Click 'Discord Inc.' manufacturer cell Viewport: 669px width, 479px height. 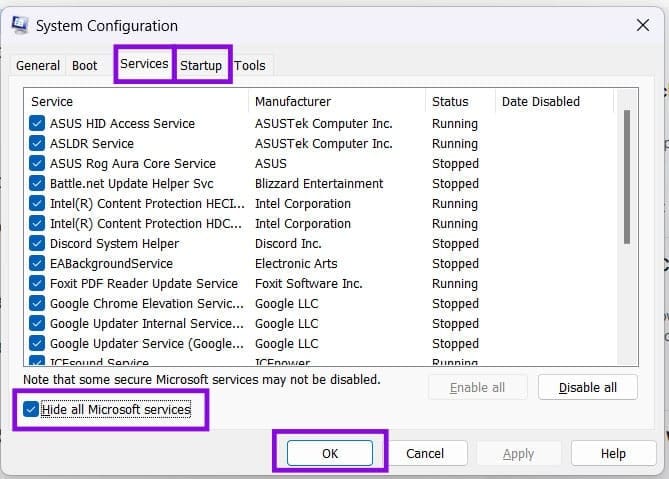pyautogui.click(x=288, y=244)
